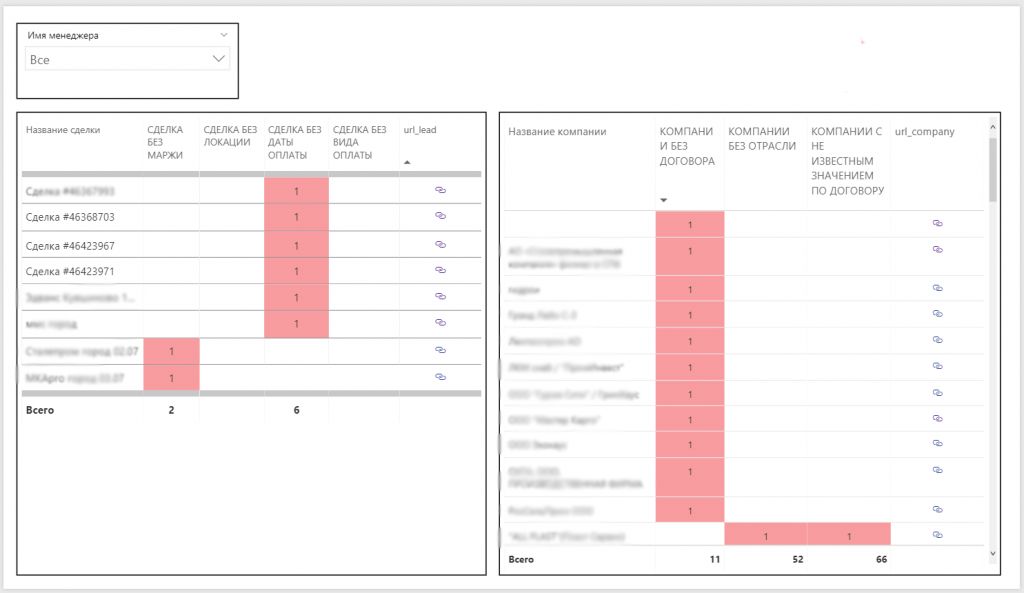The height and width of the screenshot is (593, 1024).
Task: Click the Имя менеджера slicer title
Action: tap(63, 35)
